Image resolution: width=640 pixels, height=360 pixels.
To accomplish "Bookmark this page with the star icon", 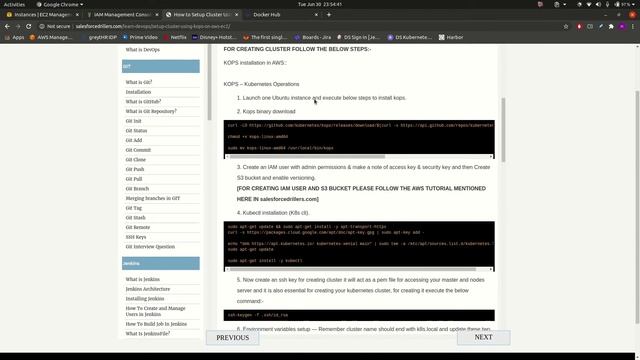I will pyautogui.click(x=566, y=27).
